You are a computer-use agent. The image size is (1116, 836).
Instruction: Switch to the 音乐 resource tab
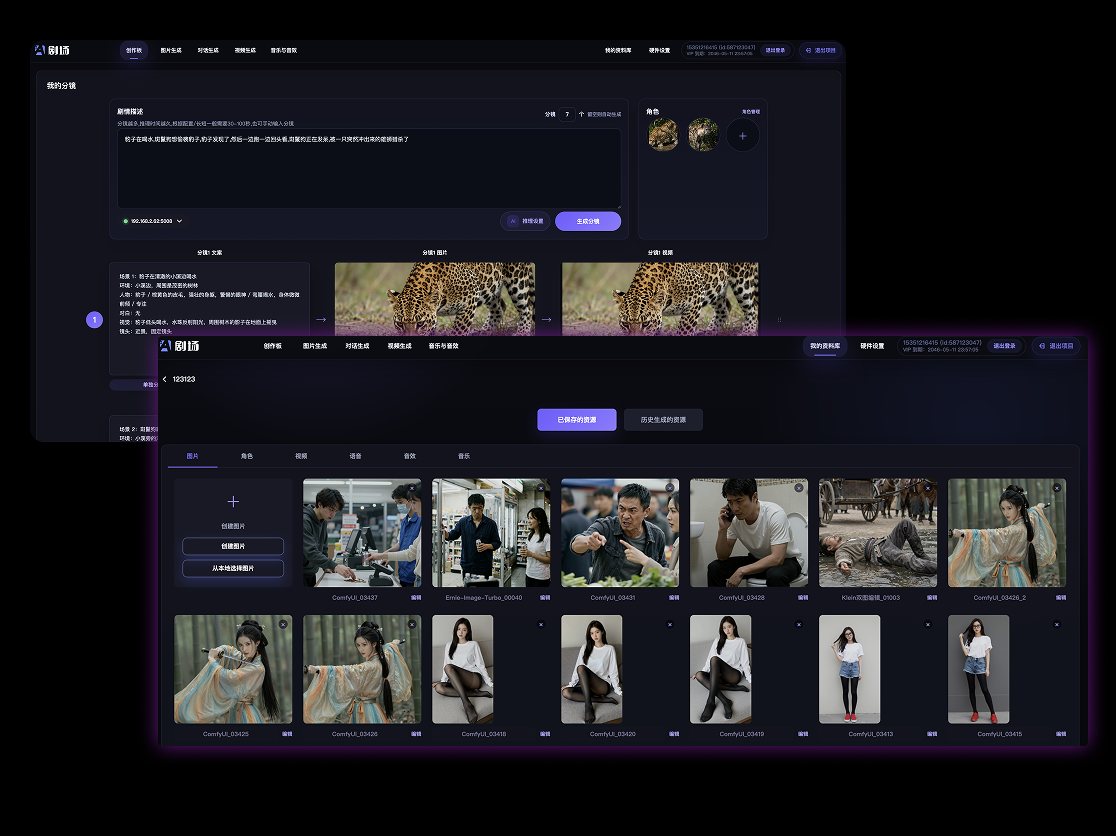464,456
